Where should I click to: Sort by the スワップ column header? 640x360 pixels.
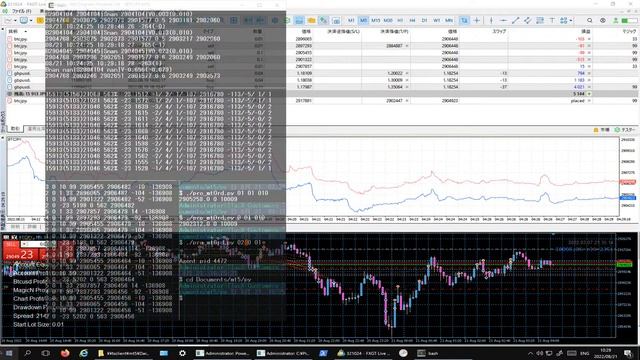pos(499,31)
